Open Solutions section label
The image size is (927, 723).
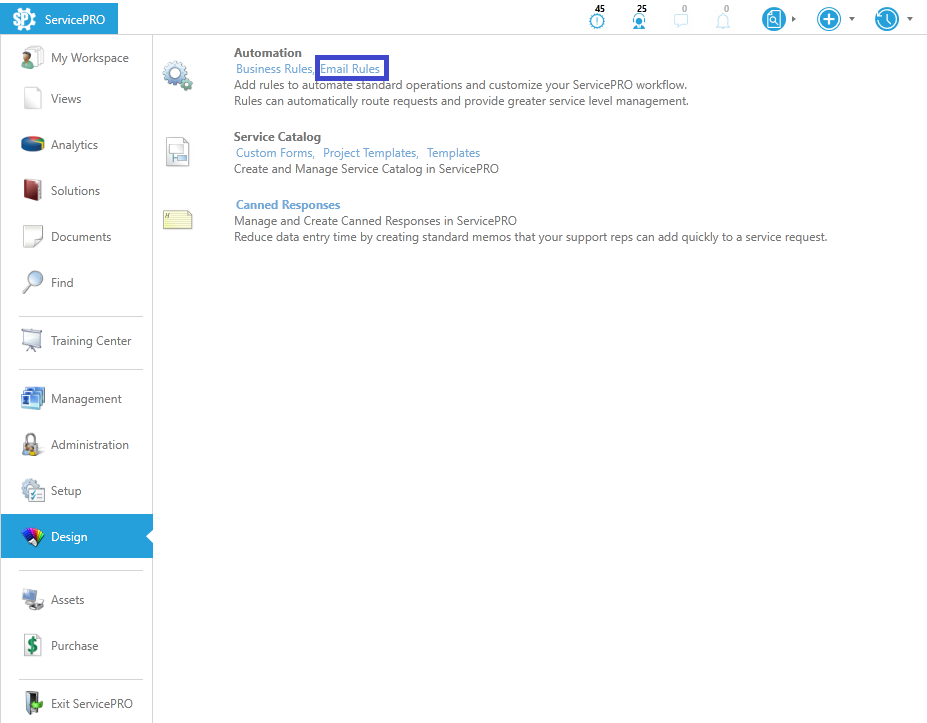pyautogui.click(x=75, y=190)
